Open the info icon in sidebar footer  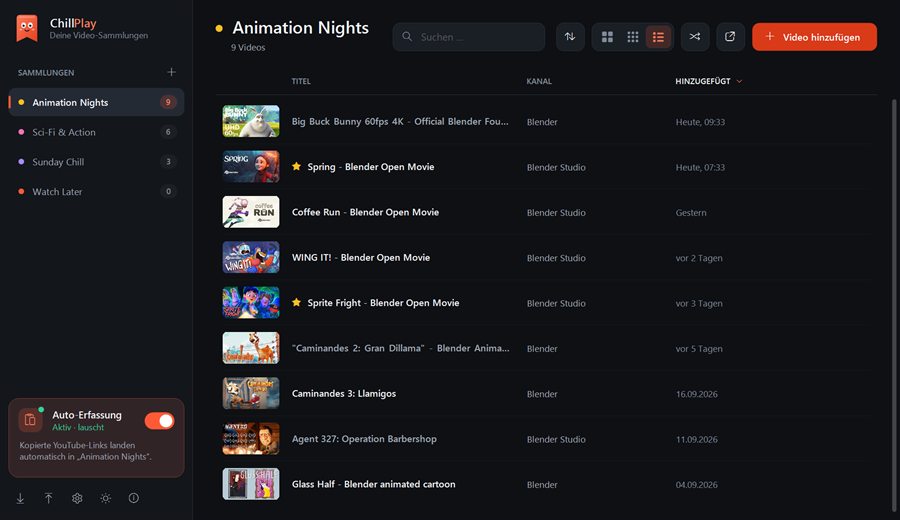click(134, 498)
